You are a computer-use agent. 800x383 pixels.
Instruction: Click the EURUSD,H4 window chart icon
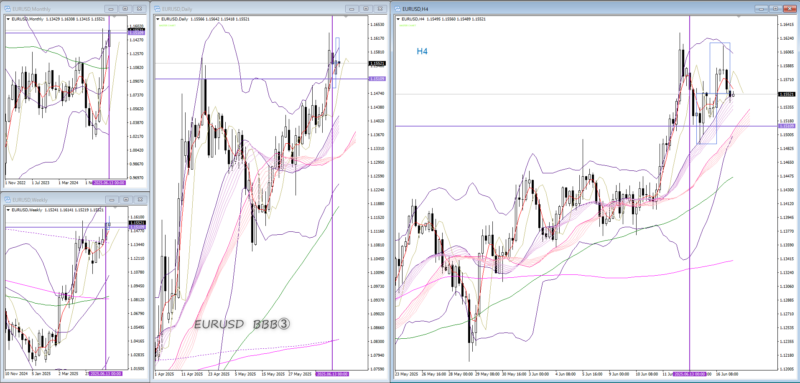tap(398, 9)
